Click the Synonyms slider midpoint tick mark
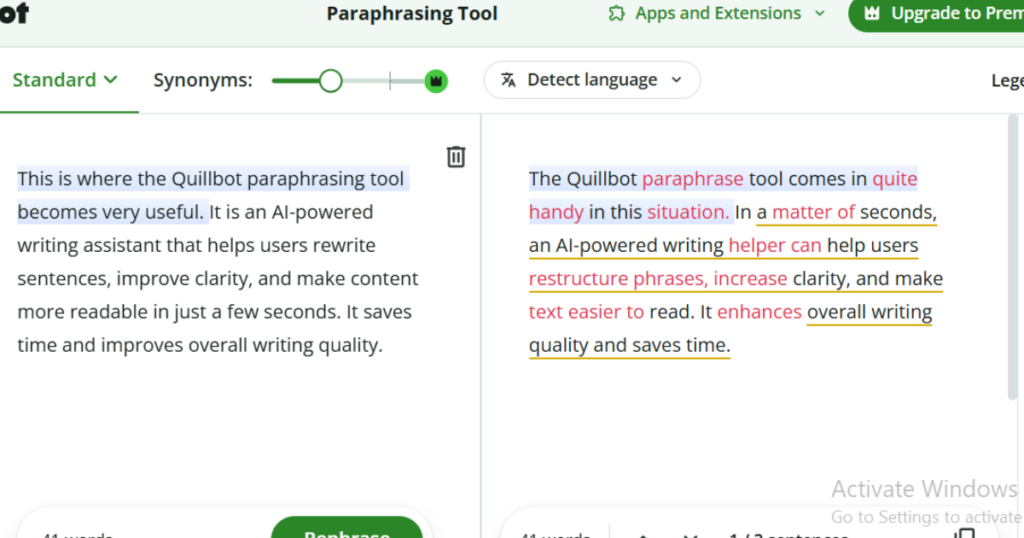 [x=390, y=81]
